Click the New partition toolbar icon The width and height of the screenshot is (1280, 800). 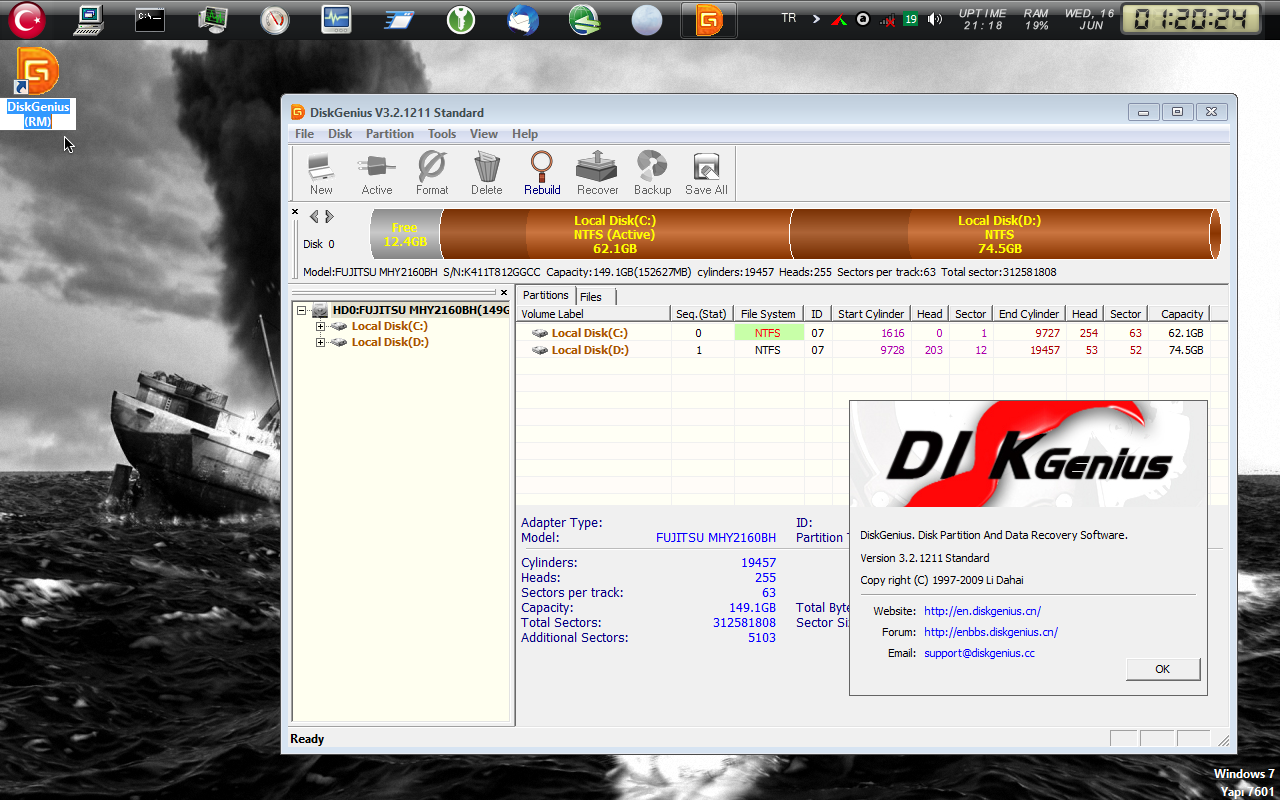[x=321, y=173]
